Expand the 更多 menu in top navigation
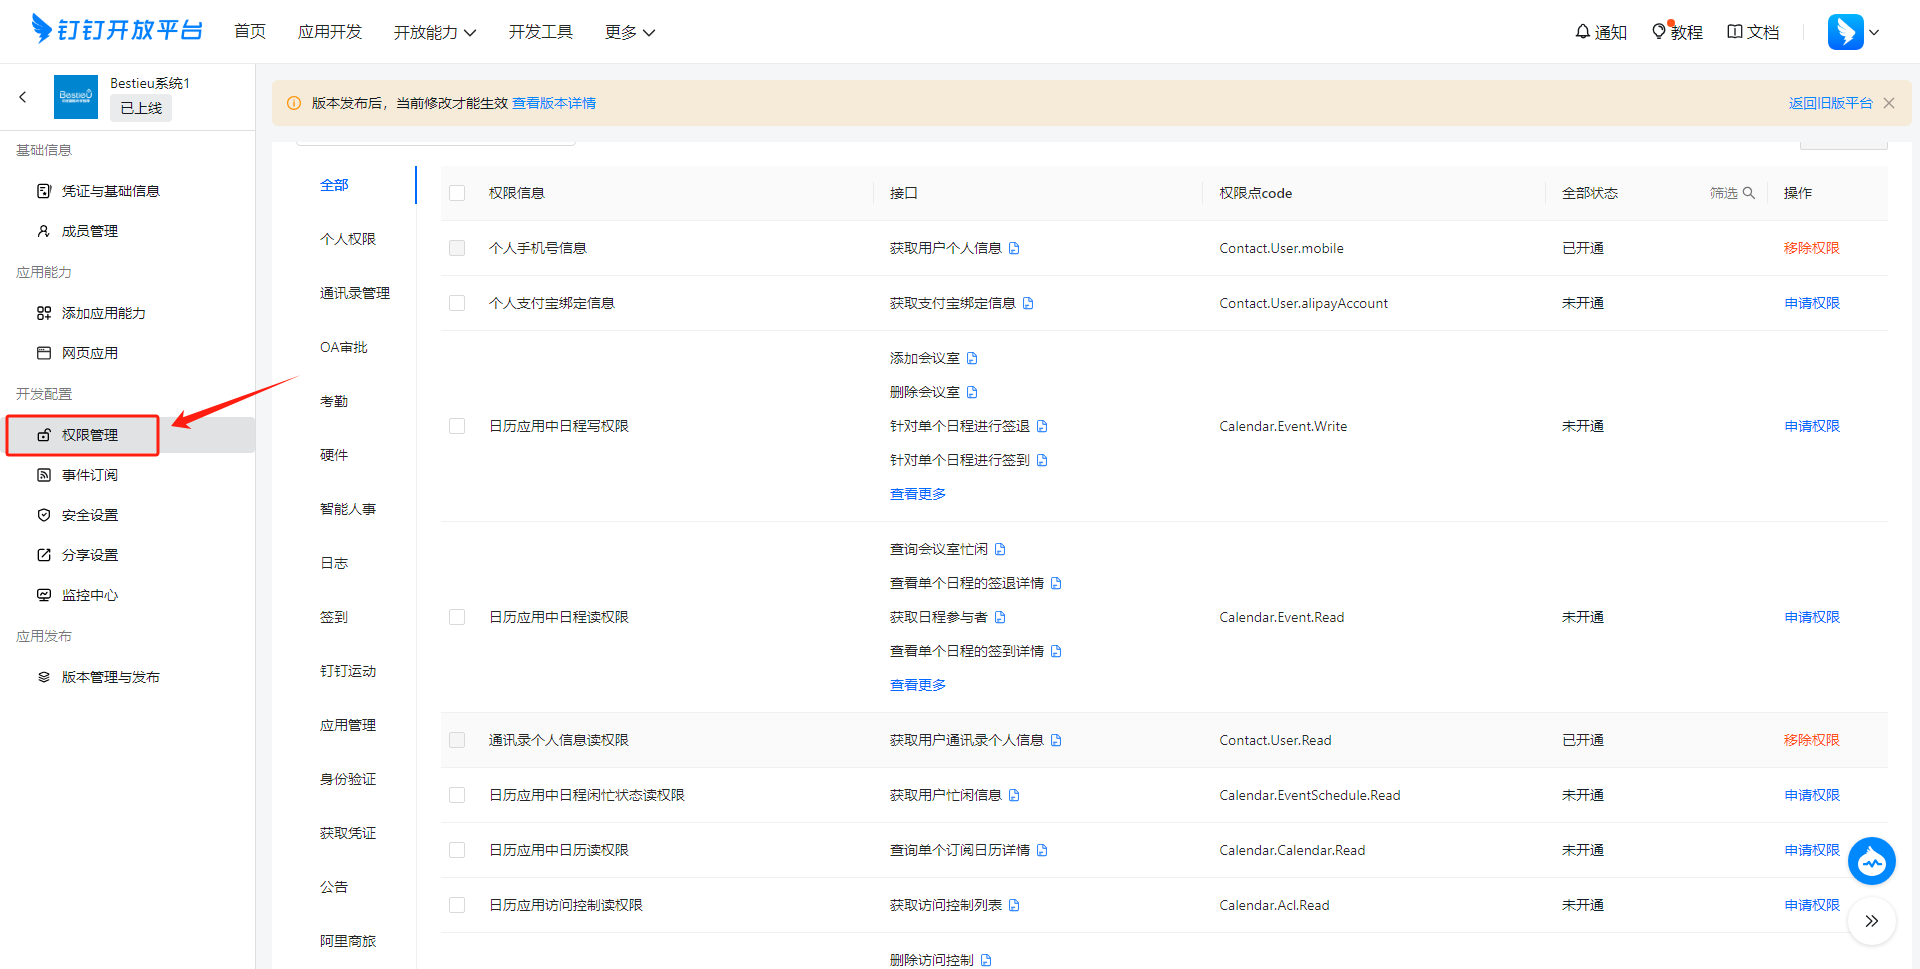 point(630,32)
